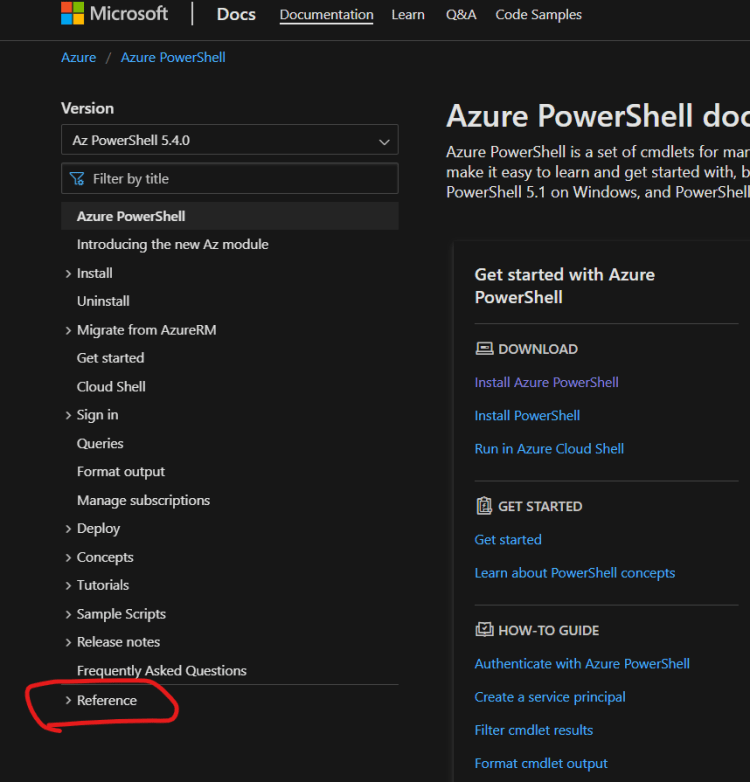Screen dimensions: 750x782
Task: Expand the Sign in node
Action: (68, 415)
